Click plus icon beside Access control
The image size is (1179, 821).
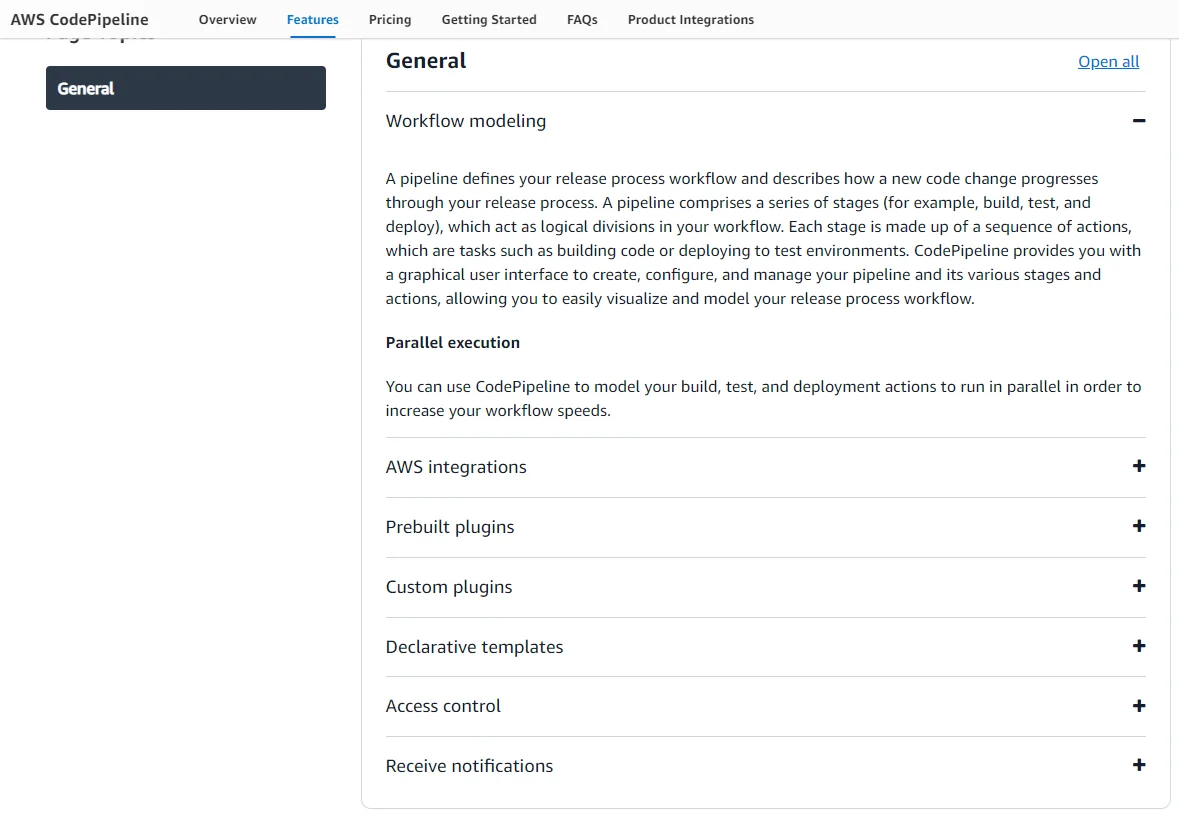click(1138, 706)
